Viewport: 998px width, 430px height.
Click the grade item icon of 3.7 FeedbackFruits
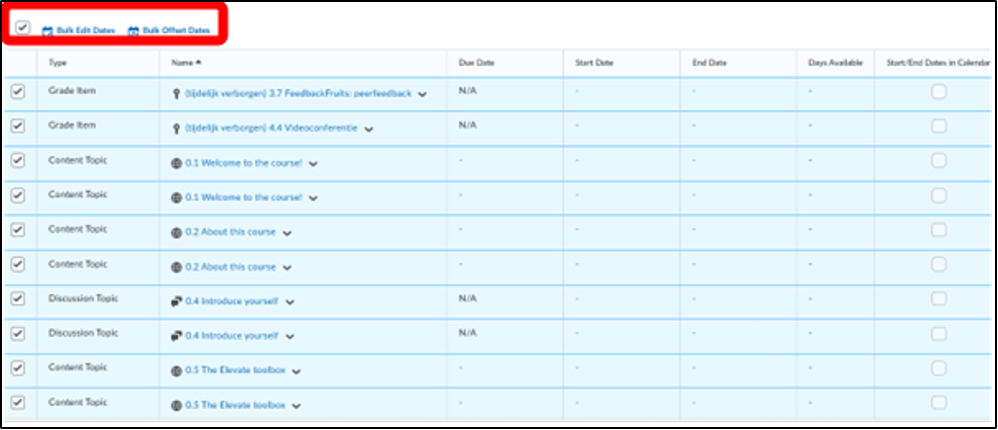(x=176, y=94)
